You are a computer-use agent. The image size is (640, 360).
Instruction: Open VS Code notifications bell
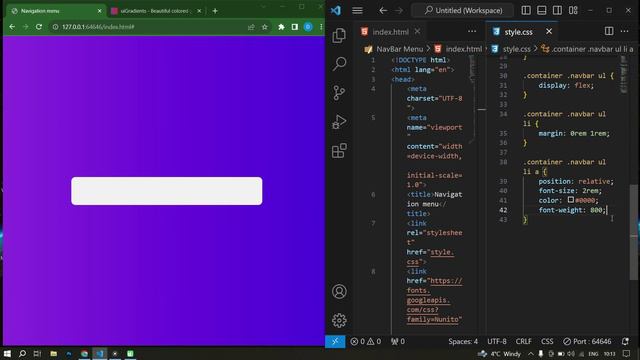click(x=625, y=341)
